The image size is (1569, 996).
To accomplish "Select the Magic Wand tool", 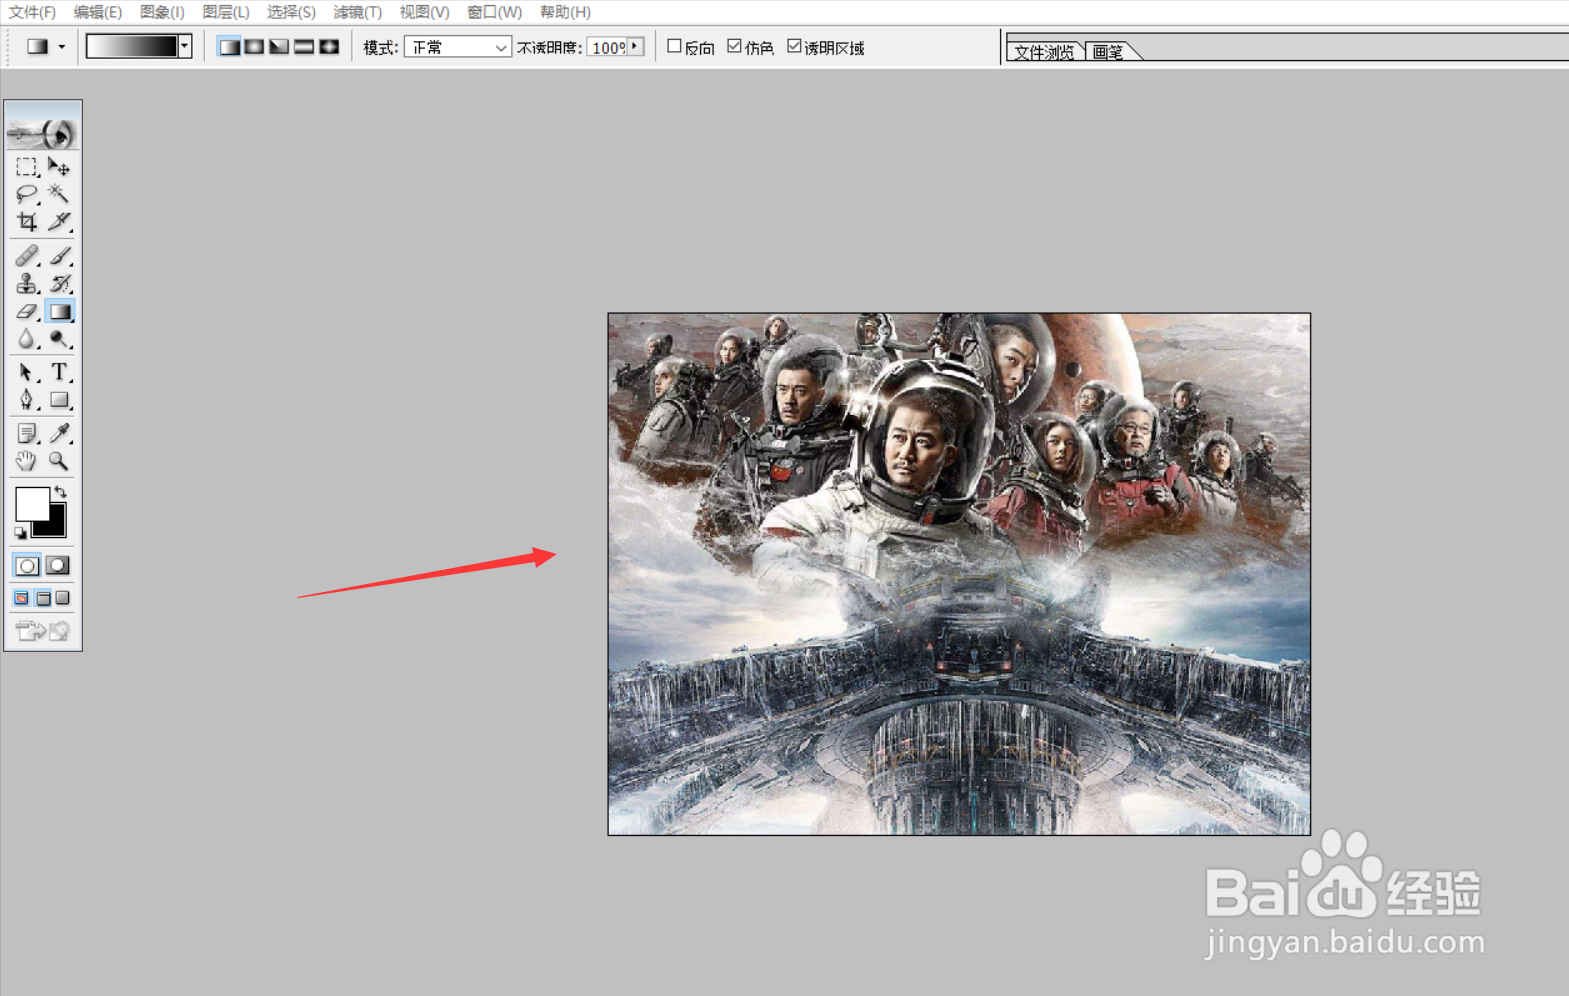I will (x=59, y=194).
